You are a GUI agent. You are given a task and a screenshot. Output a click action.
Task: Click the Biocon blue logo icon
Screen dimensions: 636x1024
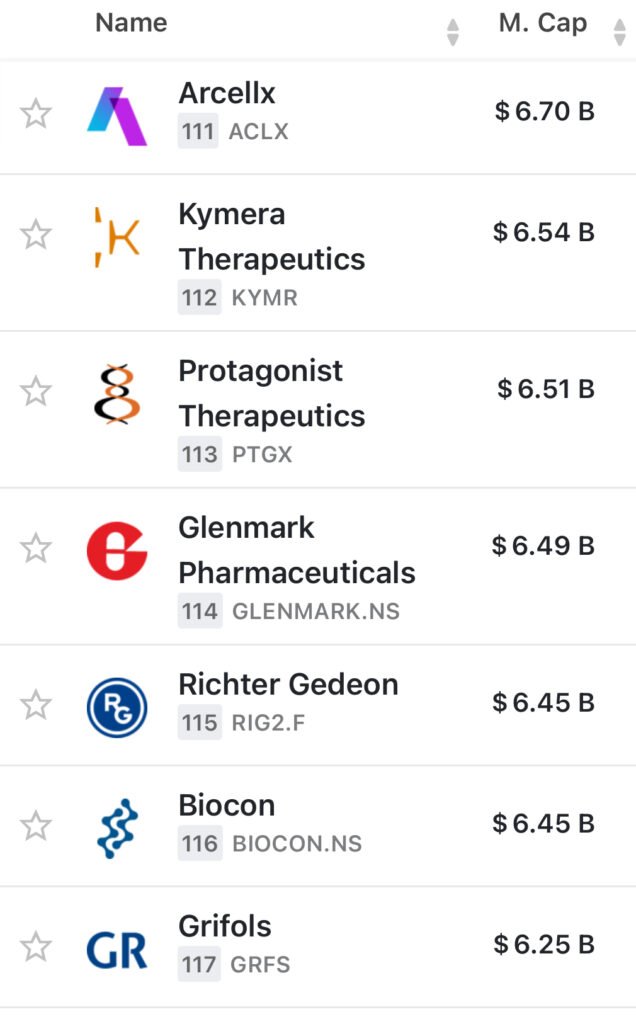117,828
